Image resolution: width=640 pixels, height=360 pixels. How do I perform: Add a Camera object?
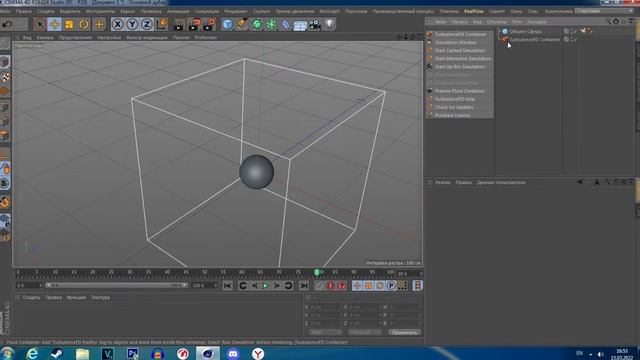tap(315, 24)
